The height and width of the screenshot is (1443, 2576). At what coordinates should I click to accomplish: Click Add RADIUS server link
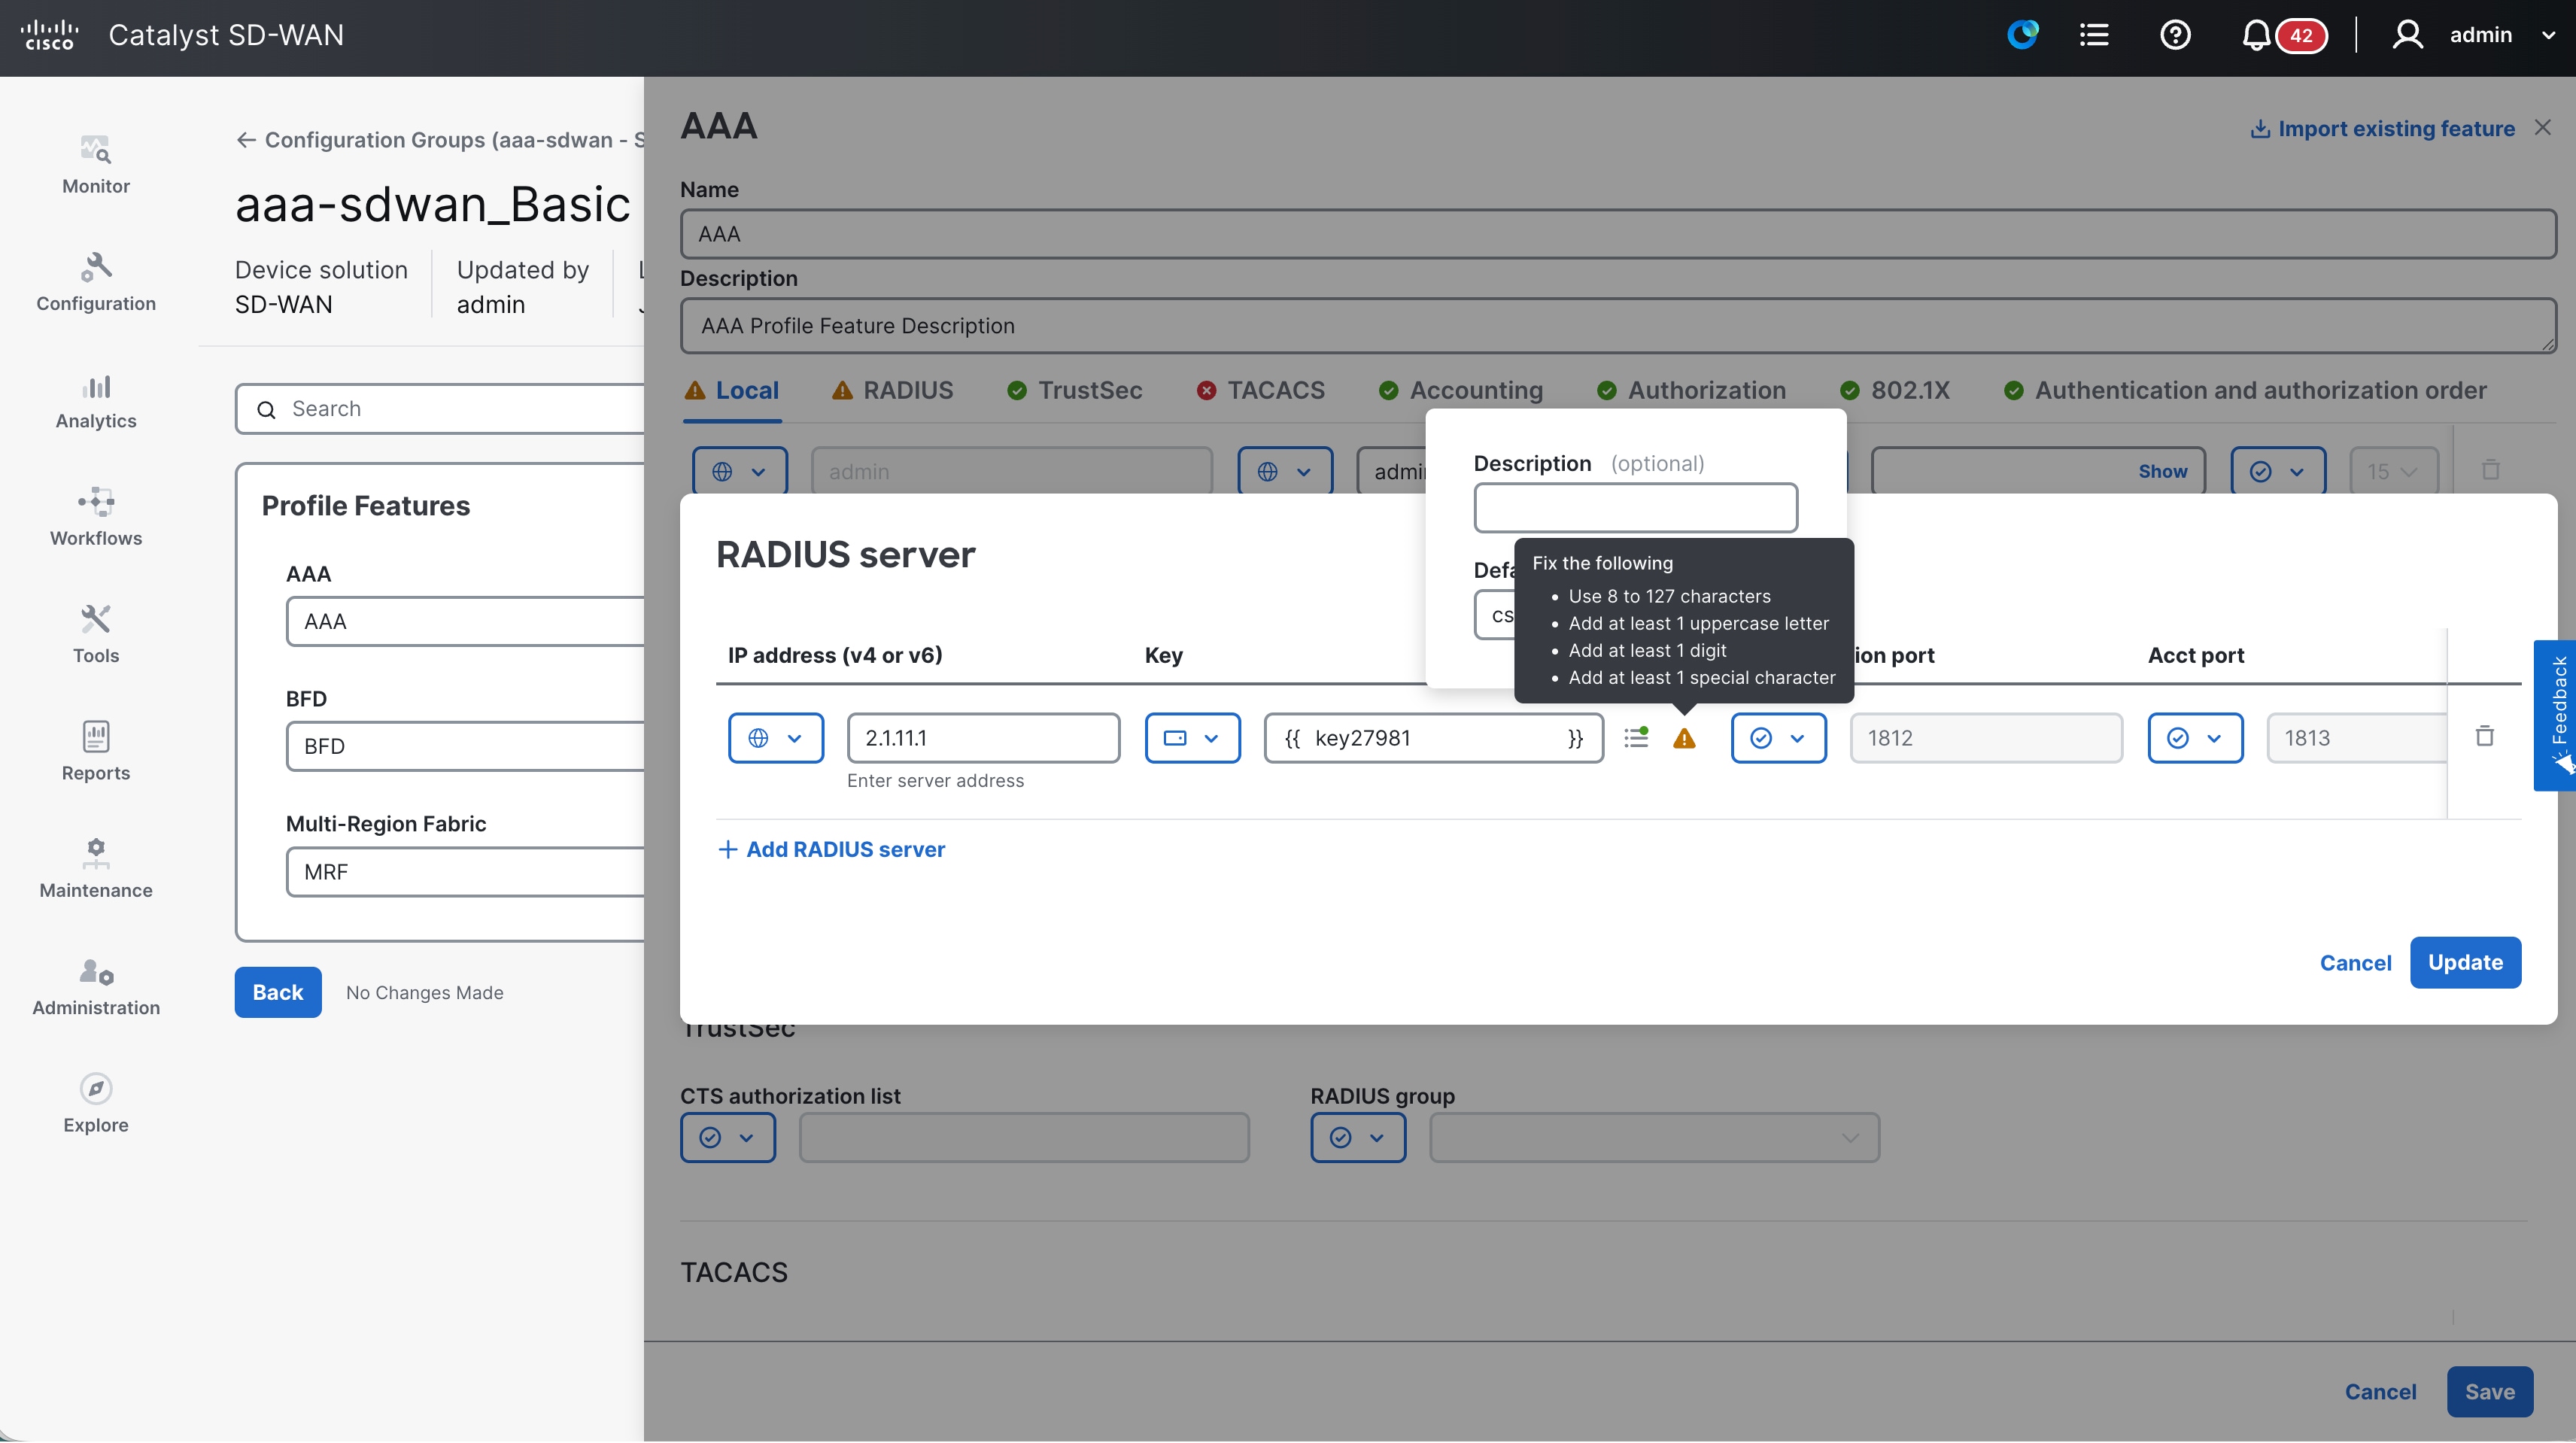click(831, 850)
